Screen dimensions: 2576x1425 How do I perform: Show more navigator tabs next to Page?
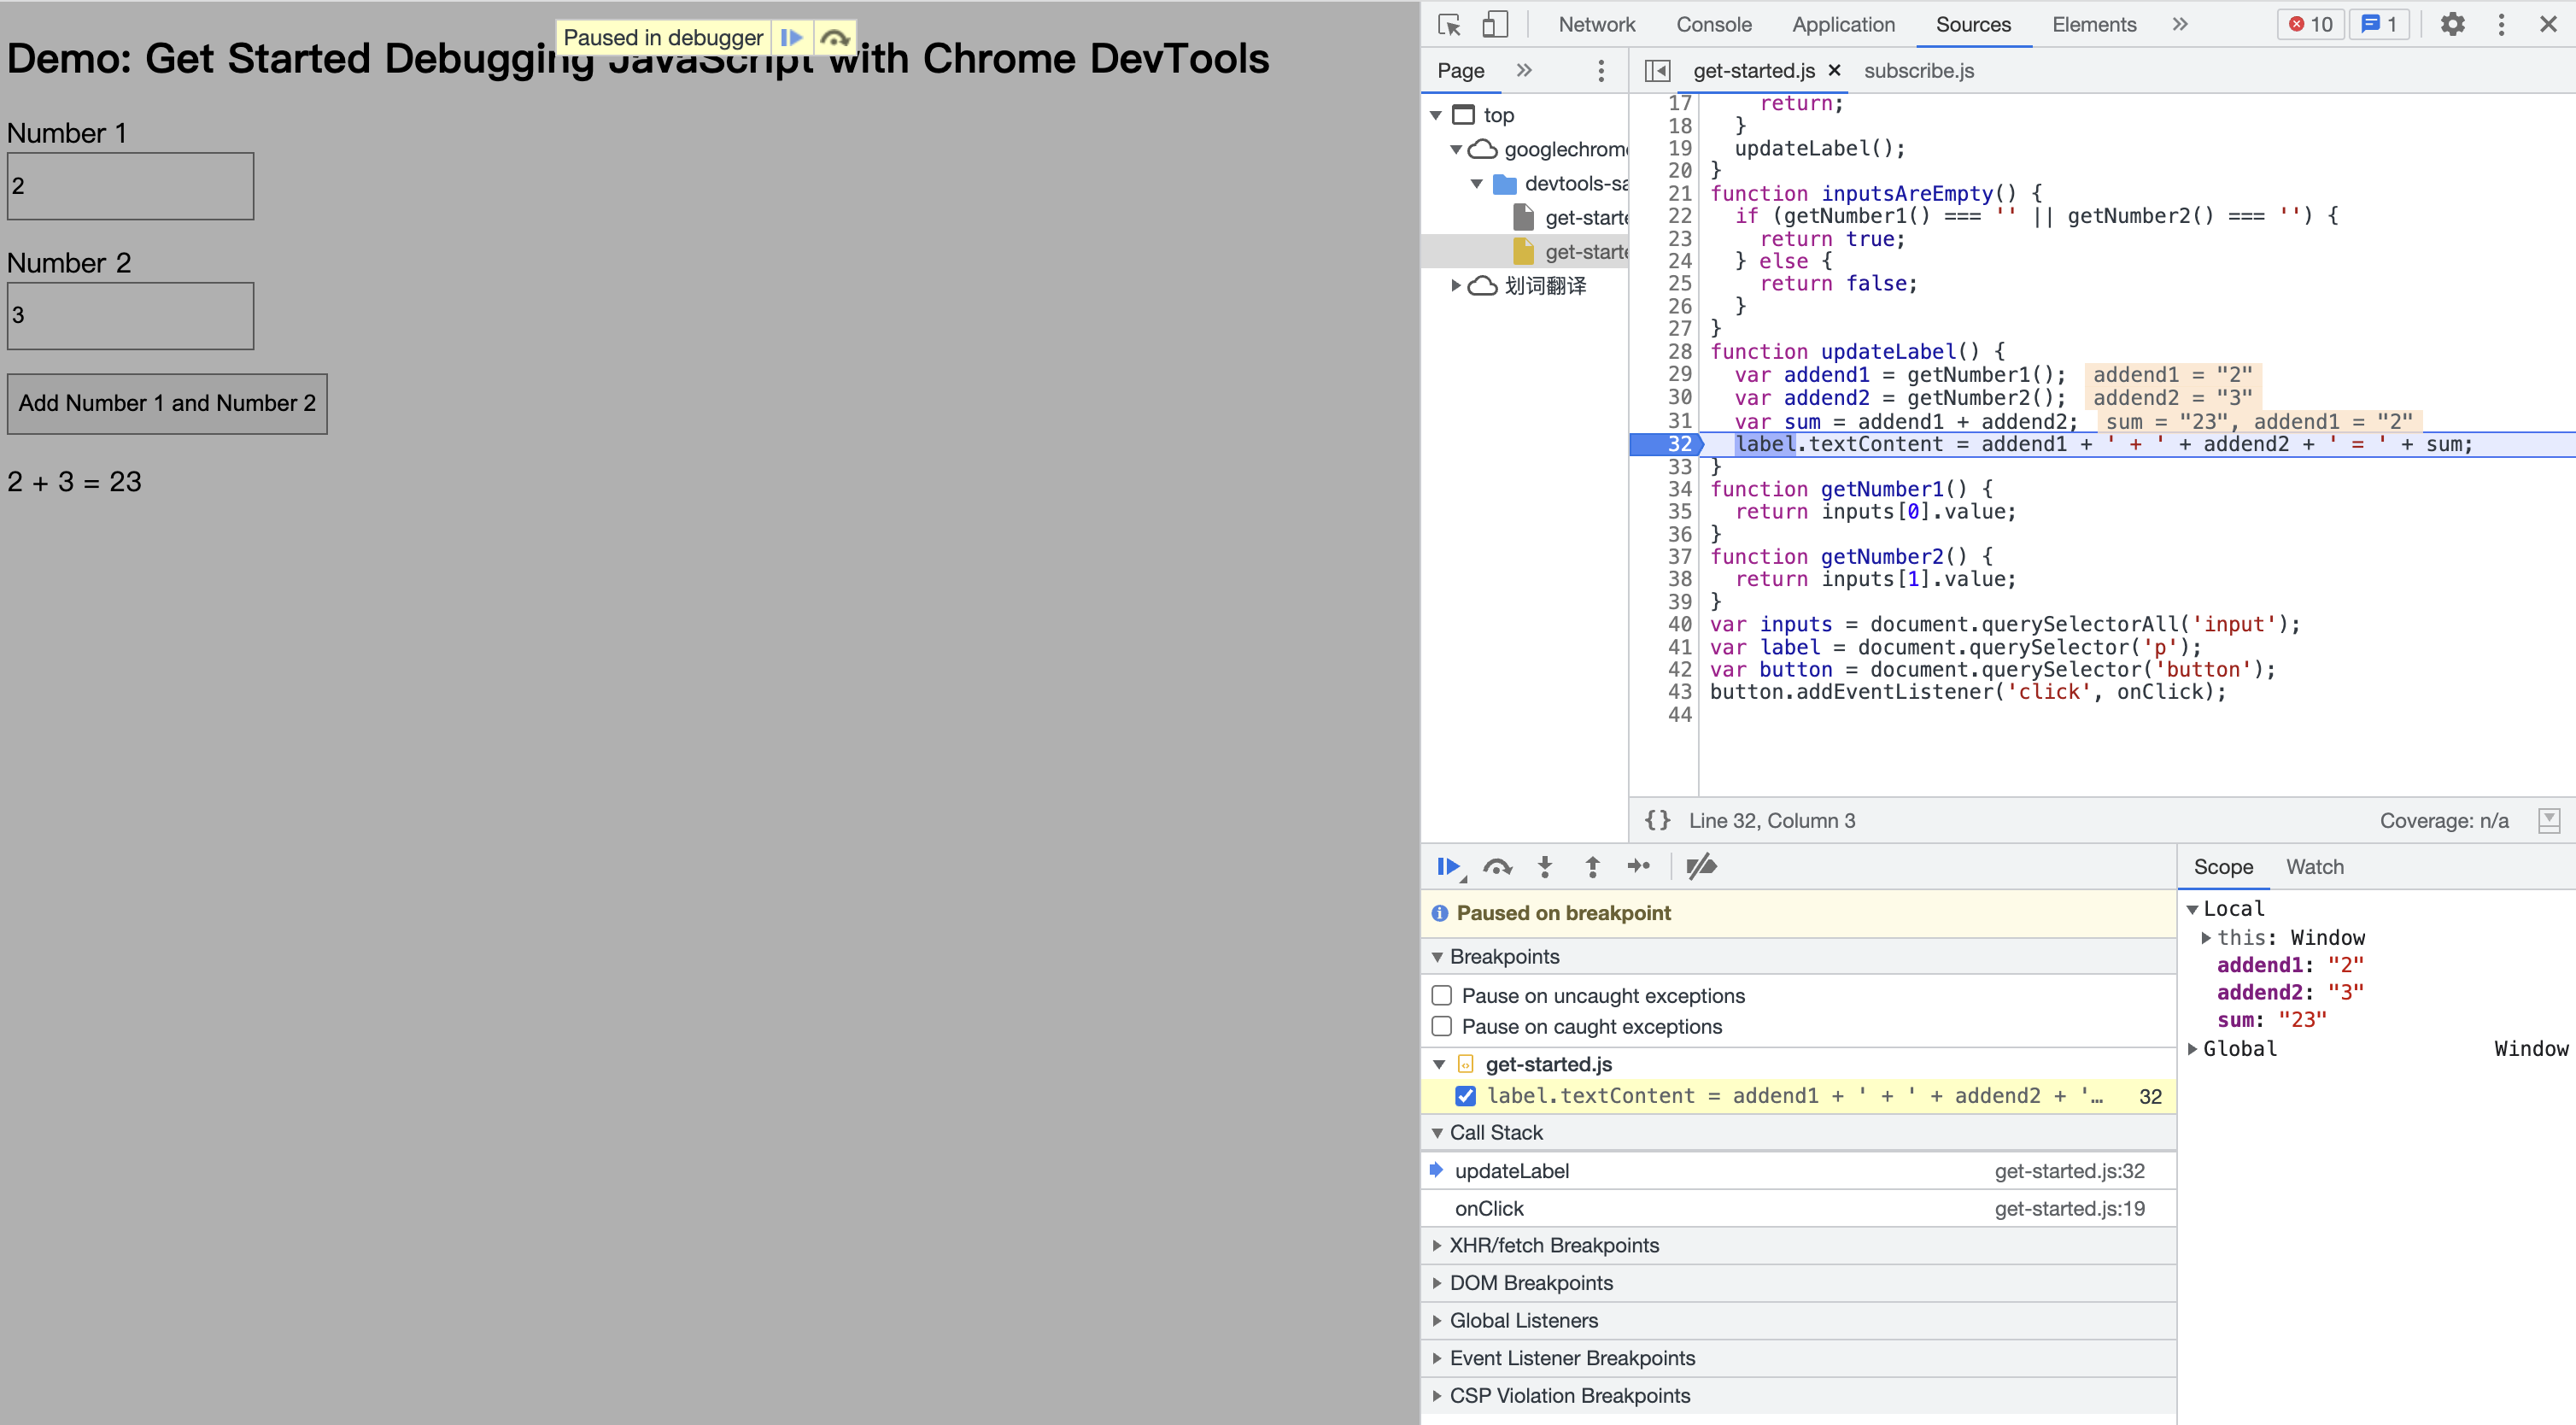tap(1524, 70)
